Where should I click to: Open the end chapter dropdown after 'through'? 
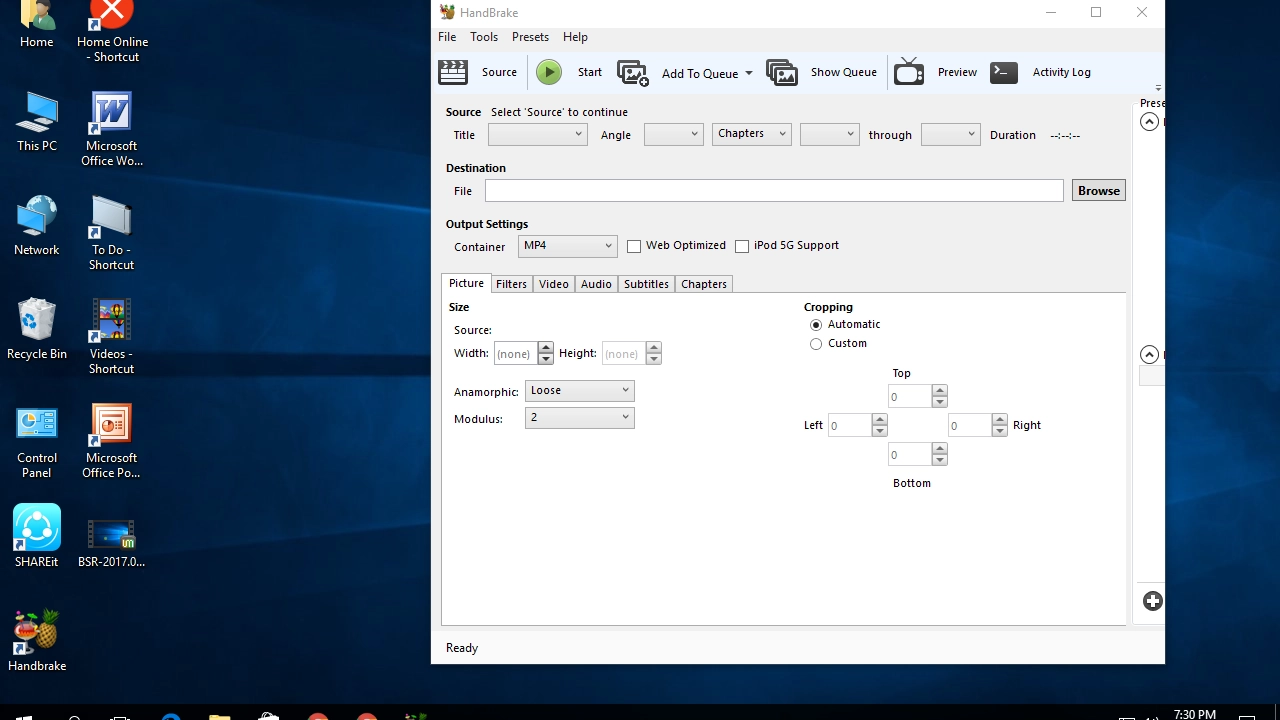(951, 134)
